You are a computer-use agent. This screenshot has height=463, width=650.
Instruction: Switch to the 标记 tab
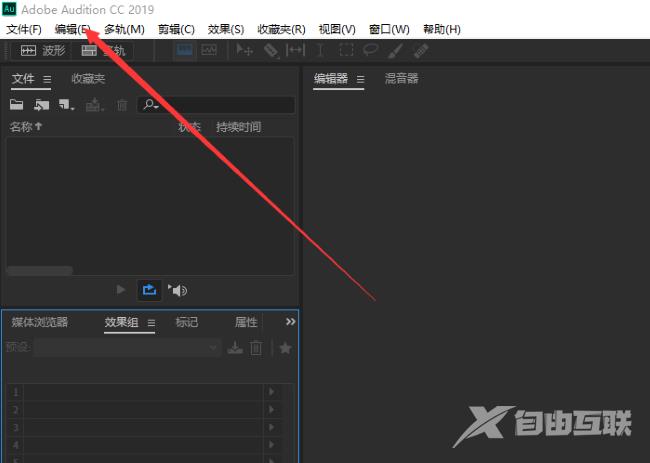187,322
